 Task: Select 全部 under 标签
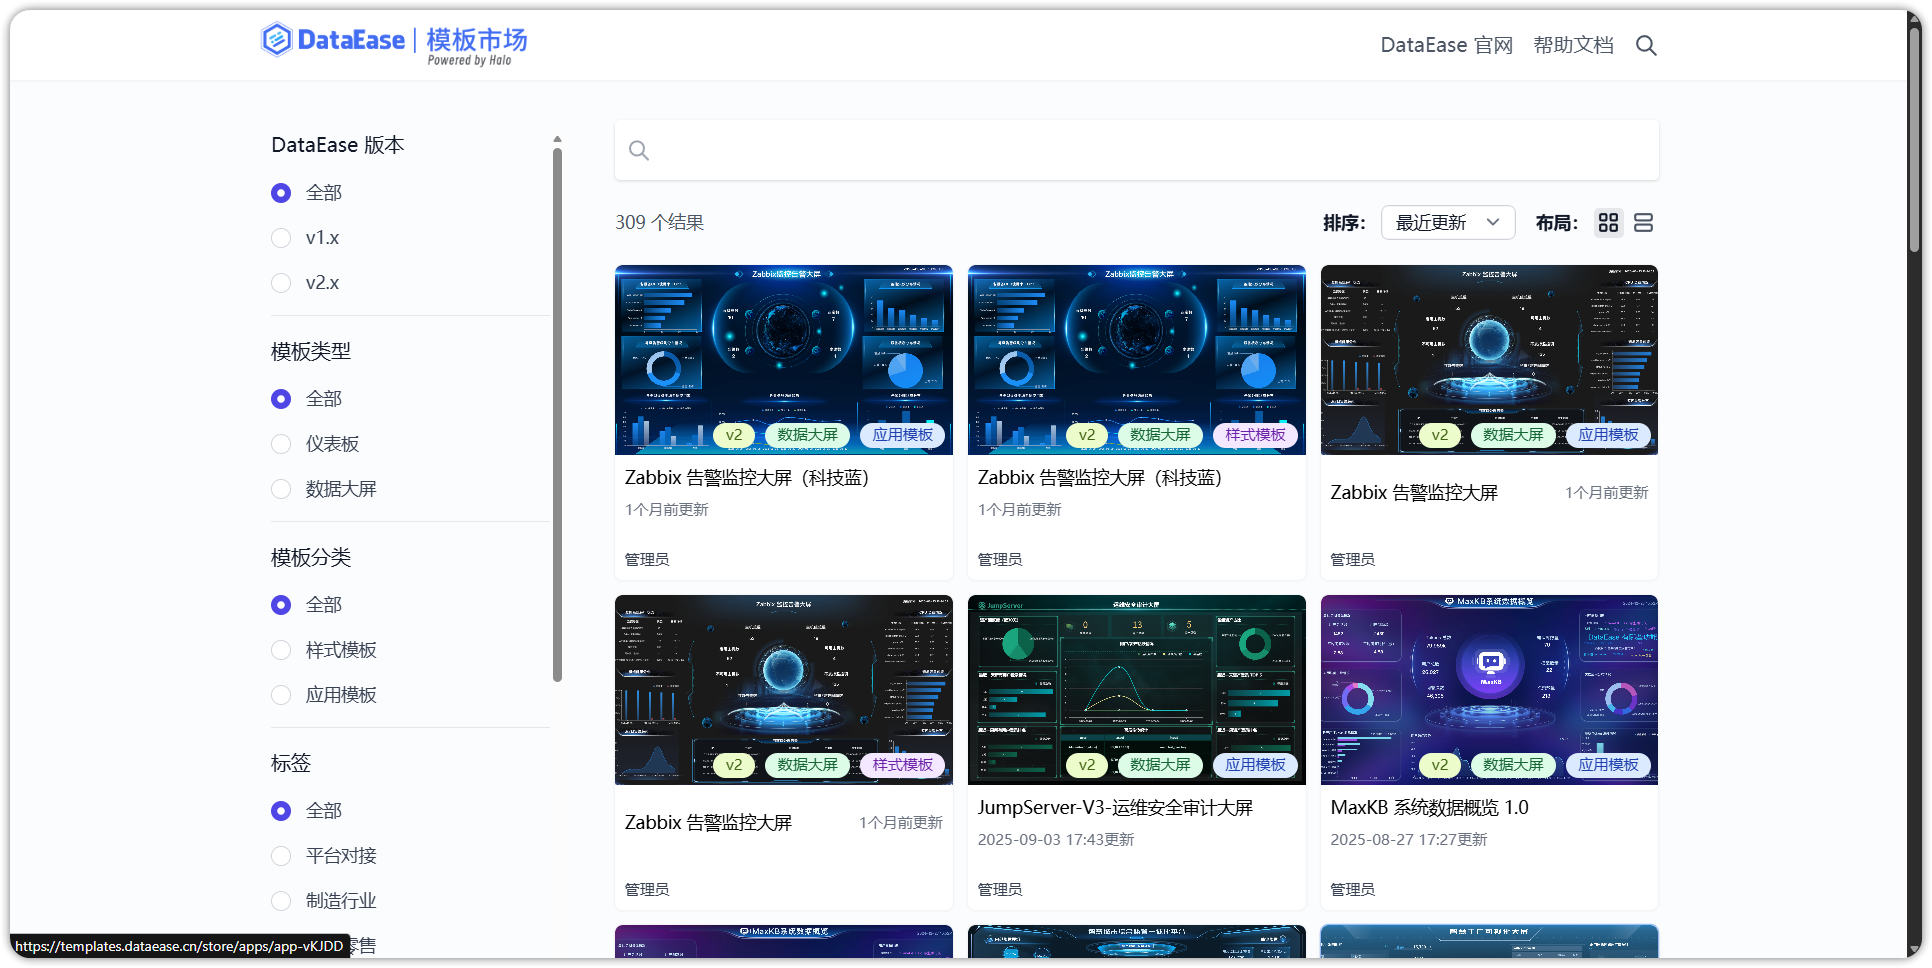[281, 811]
